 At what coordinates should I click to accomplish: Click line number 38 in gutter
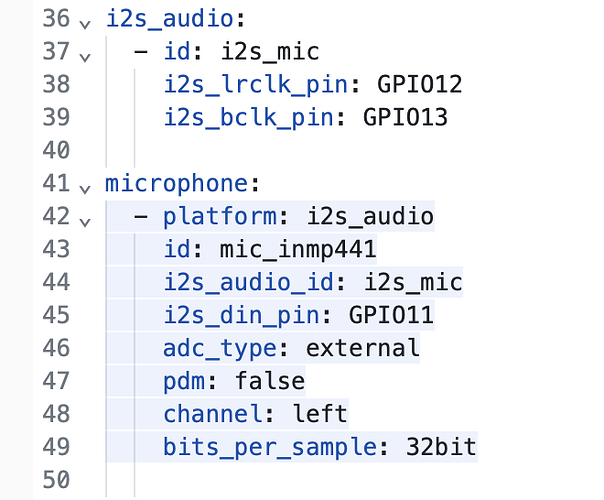pos(56,84)
